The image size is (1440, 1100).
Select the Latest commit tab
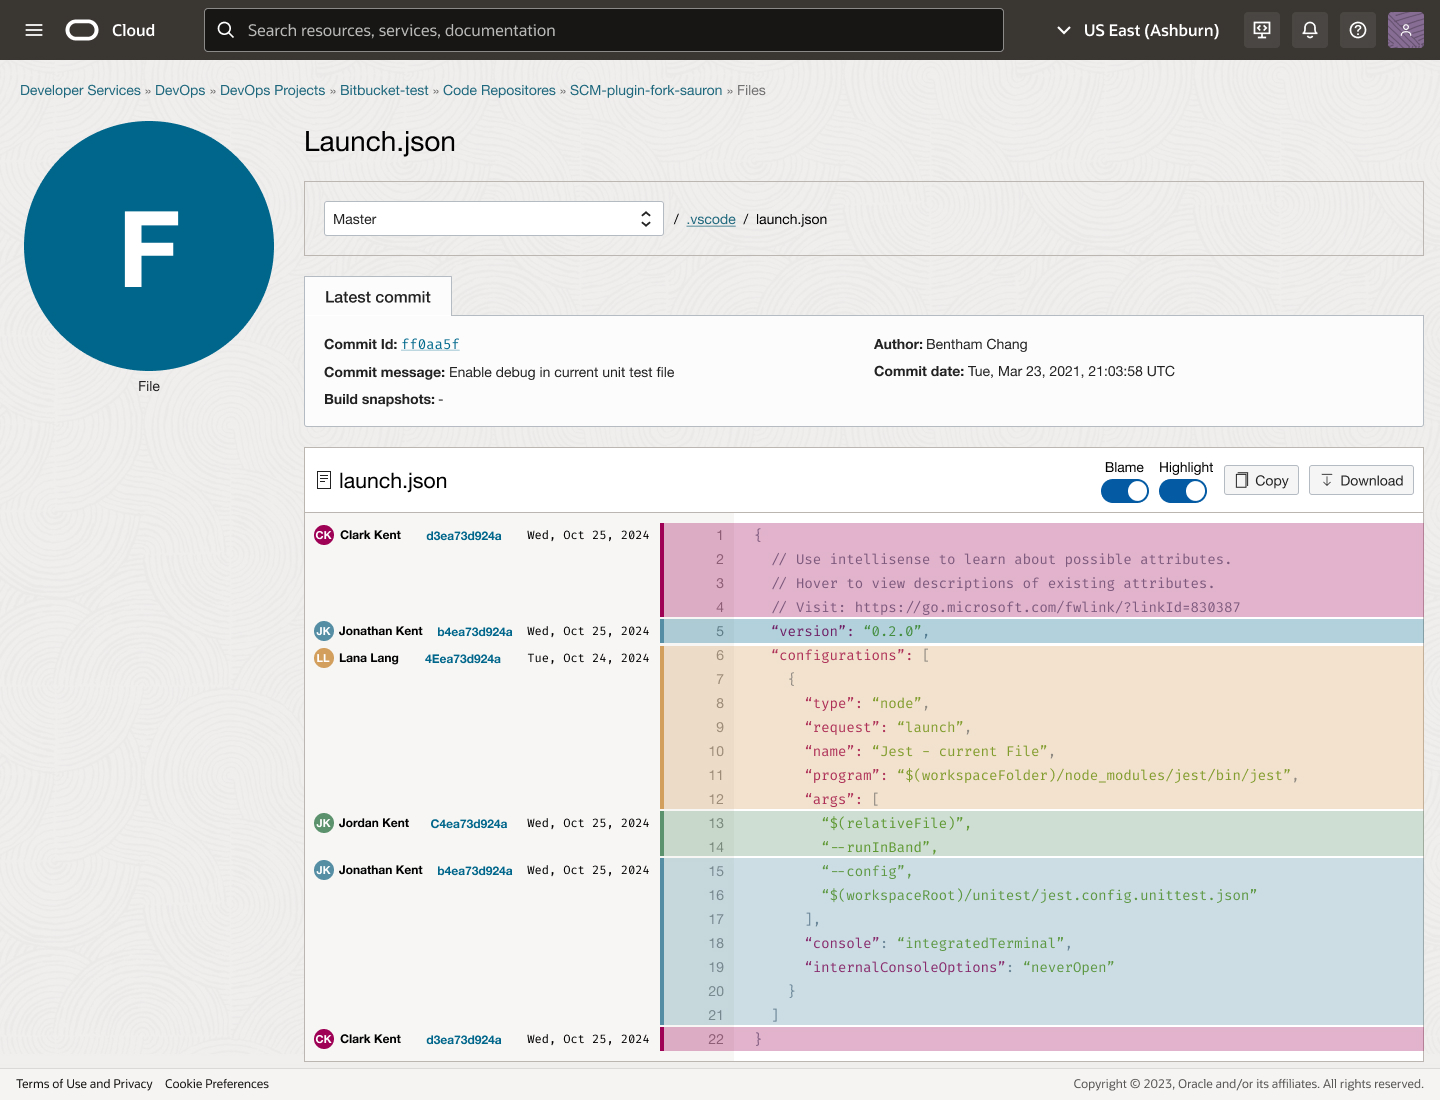(377, 297)
